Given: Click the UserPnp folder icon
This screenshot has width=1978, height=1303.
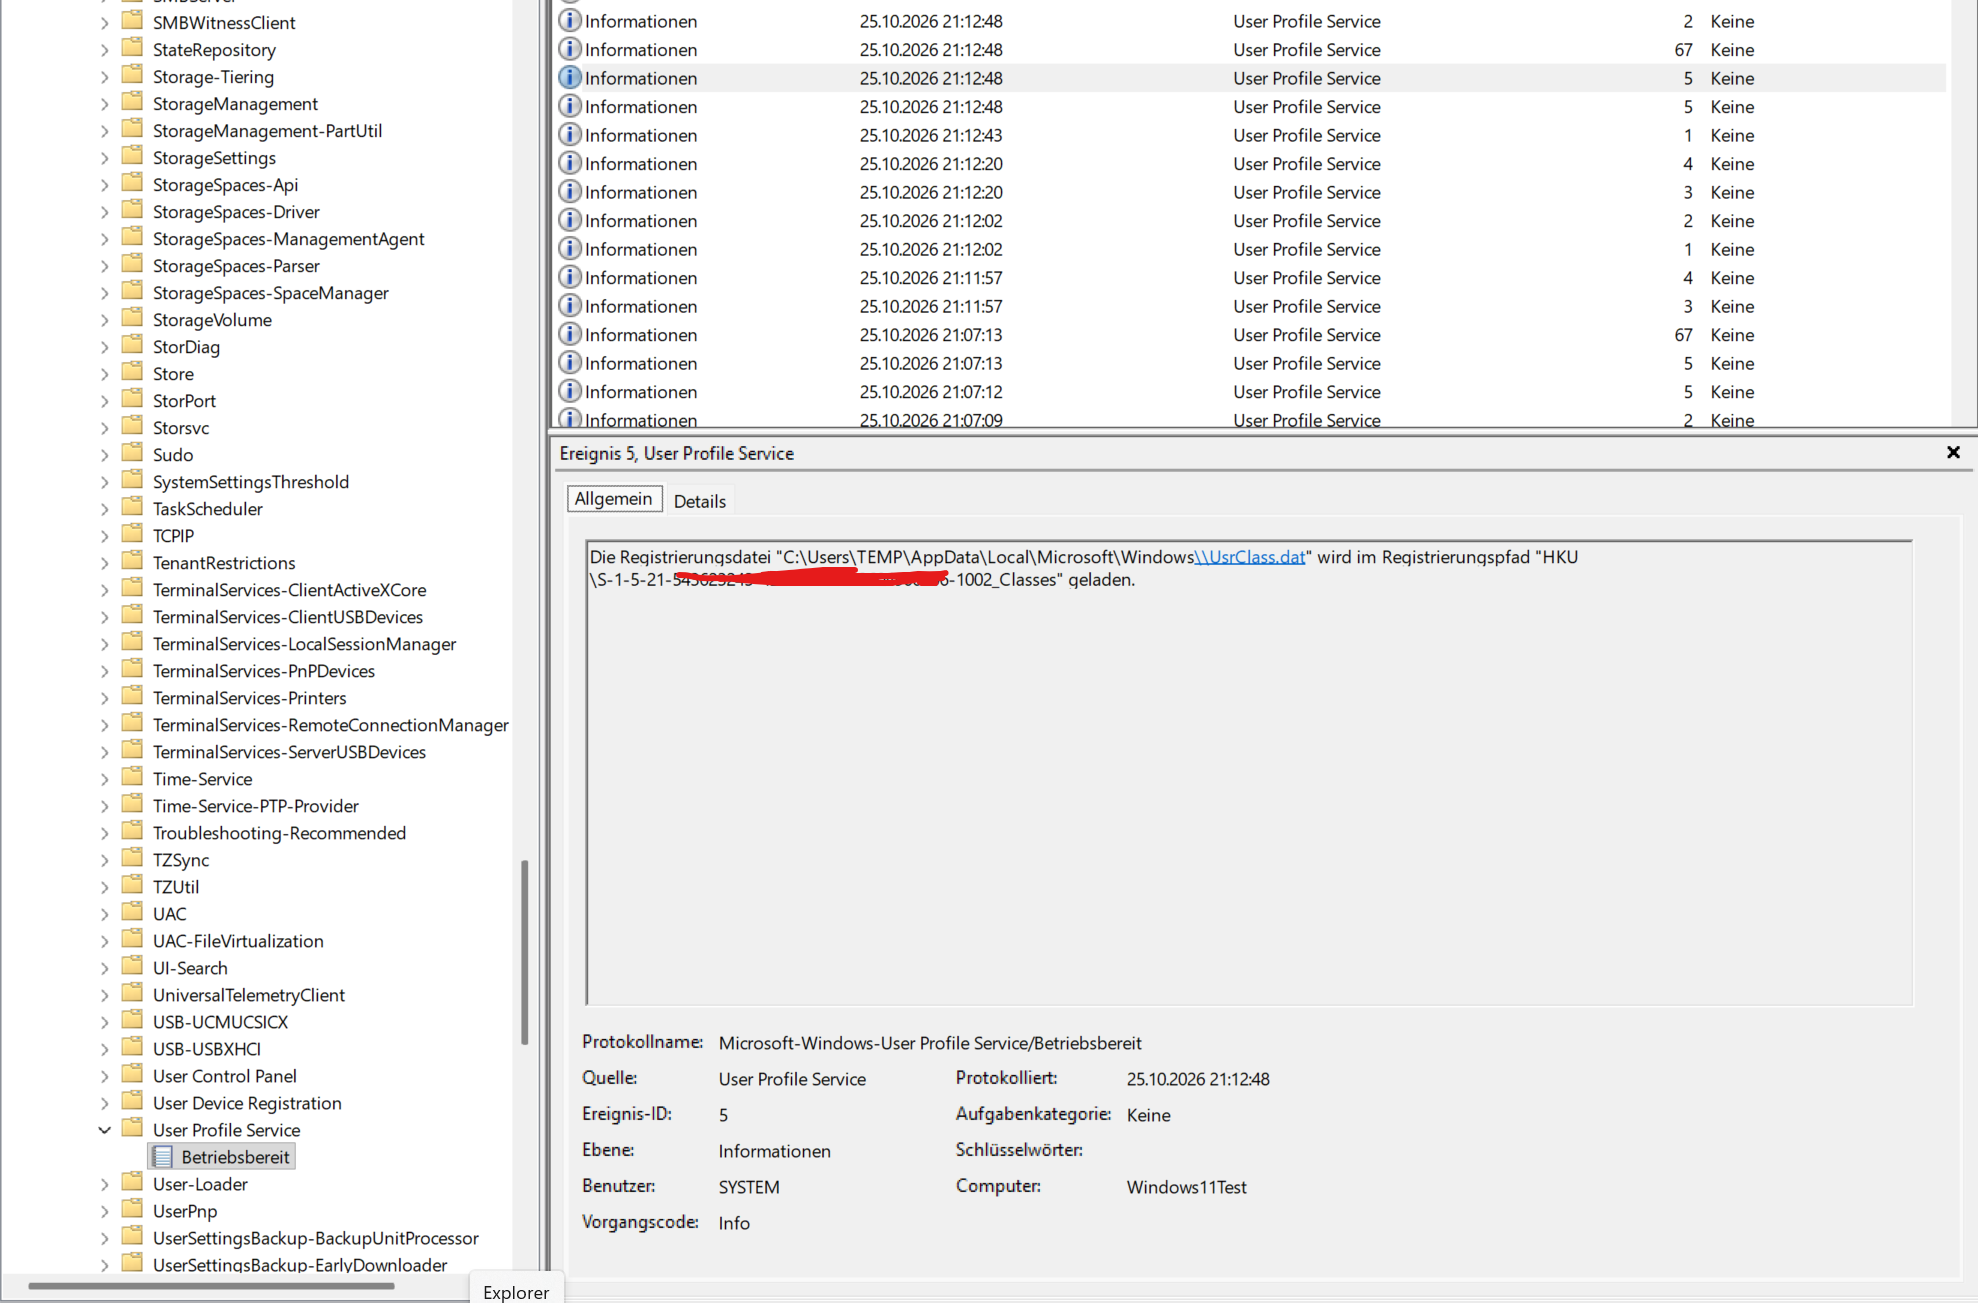Looking at the screenshot, I should point(132,1210).
